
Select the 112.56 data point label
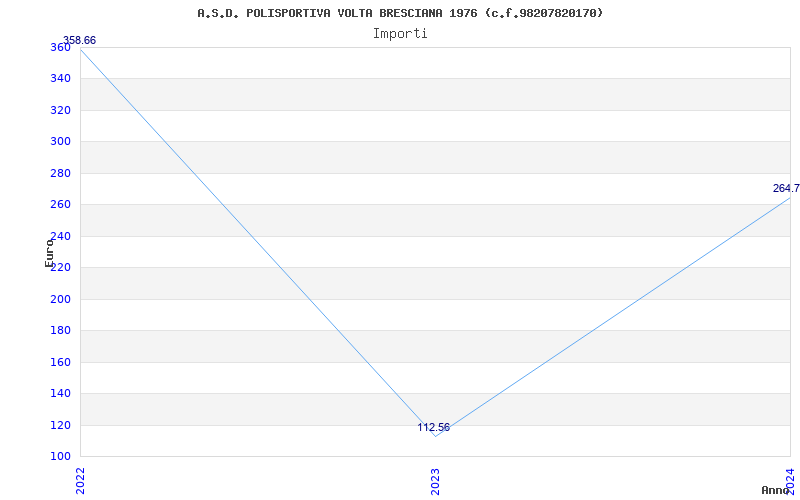[x=434, y=428]
